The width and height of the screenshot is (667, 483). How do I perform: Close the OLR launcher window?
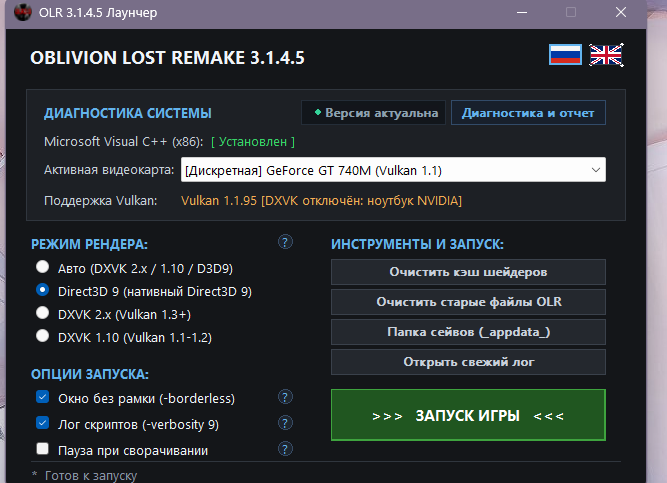coord(621,12)
